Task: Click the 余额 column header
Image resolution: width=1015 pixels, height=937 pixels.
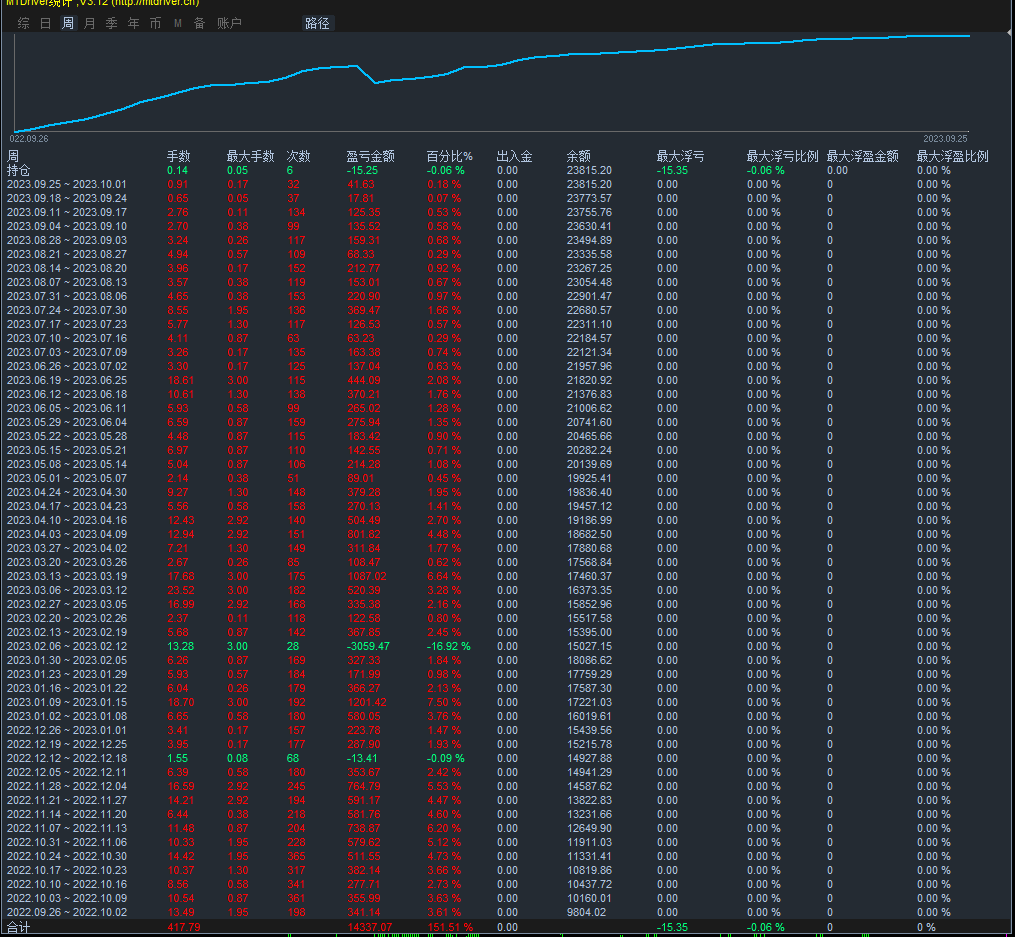Action: point(579,156)
